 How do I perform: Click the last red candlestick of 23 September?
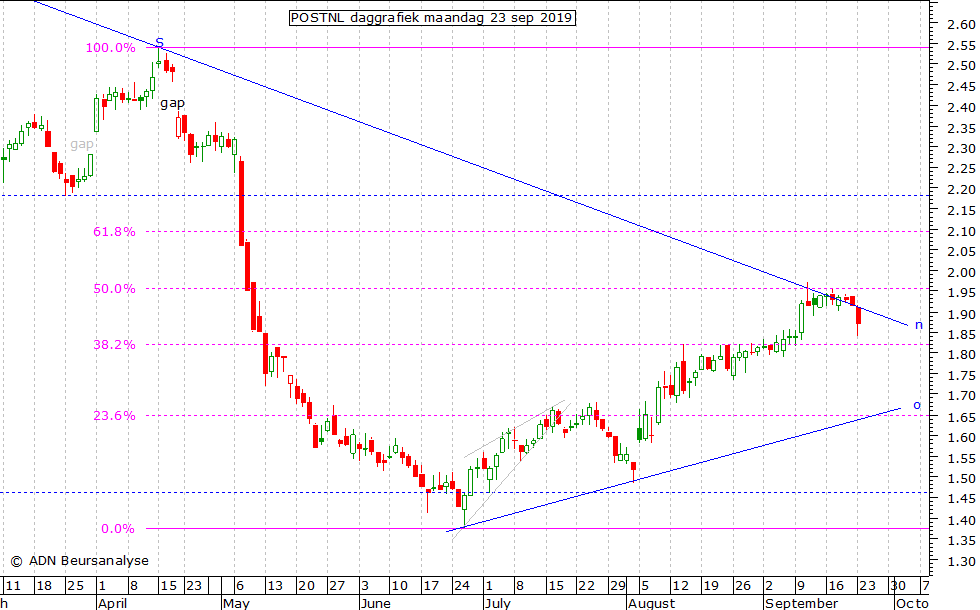pyautogui.click(x=858, y=316)
